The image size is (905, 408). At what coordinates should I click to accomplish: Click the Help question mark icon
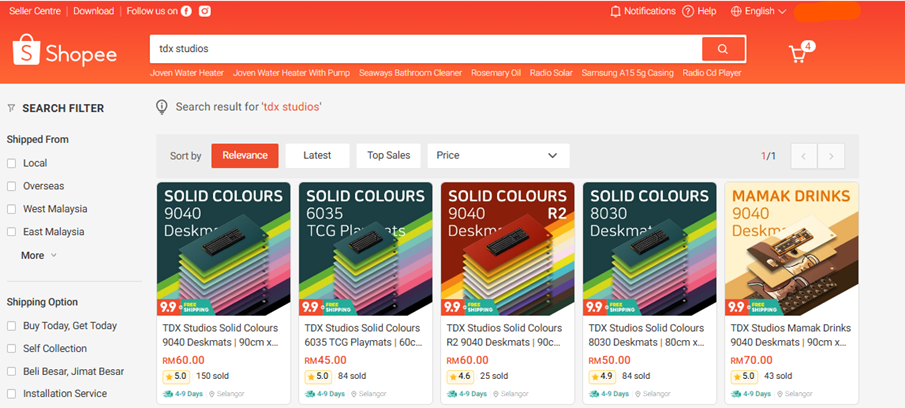point(687,12)
